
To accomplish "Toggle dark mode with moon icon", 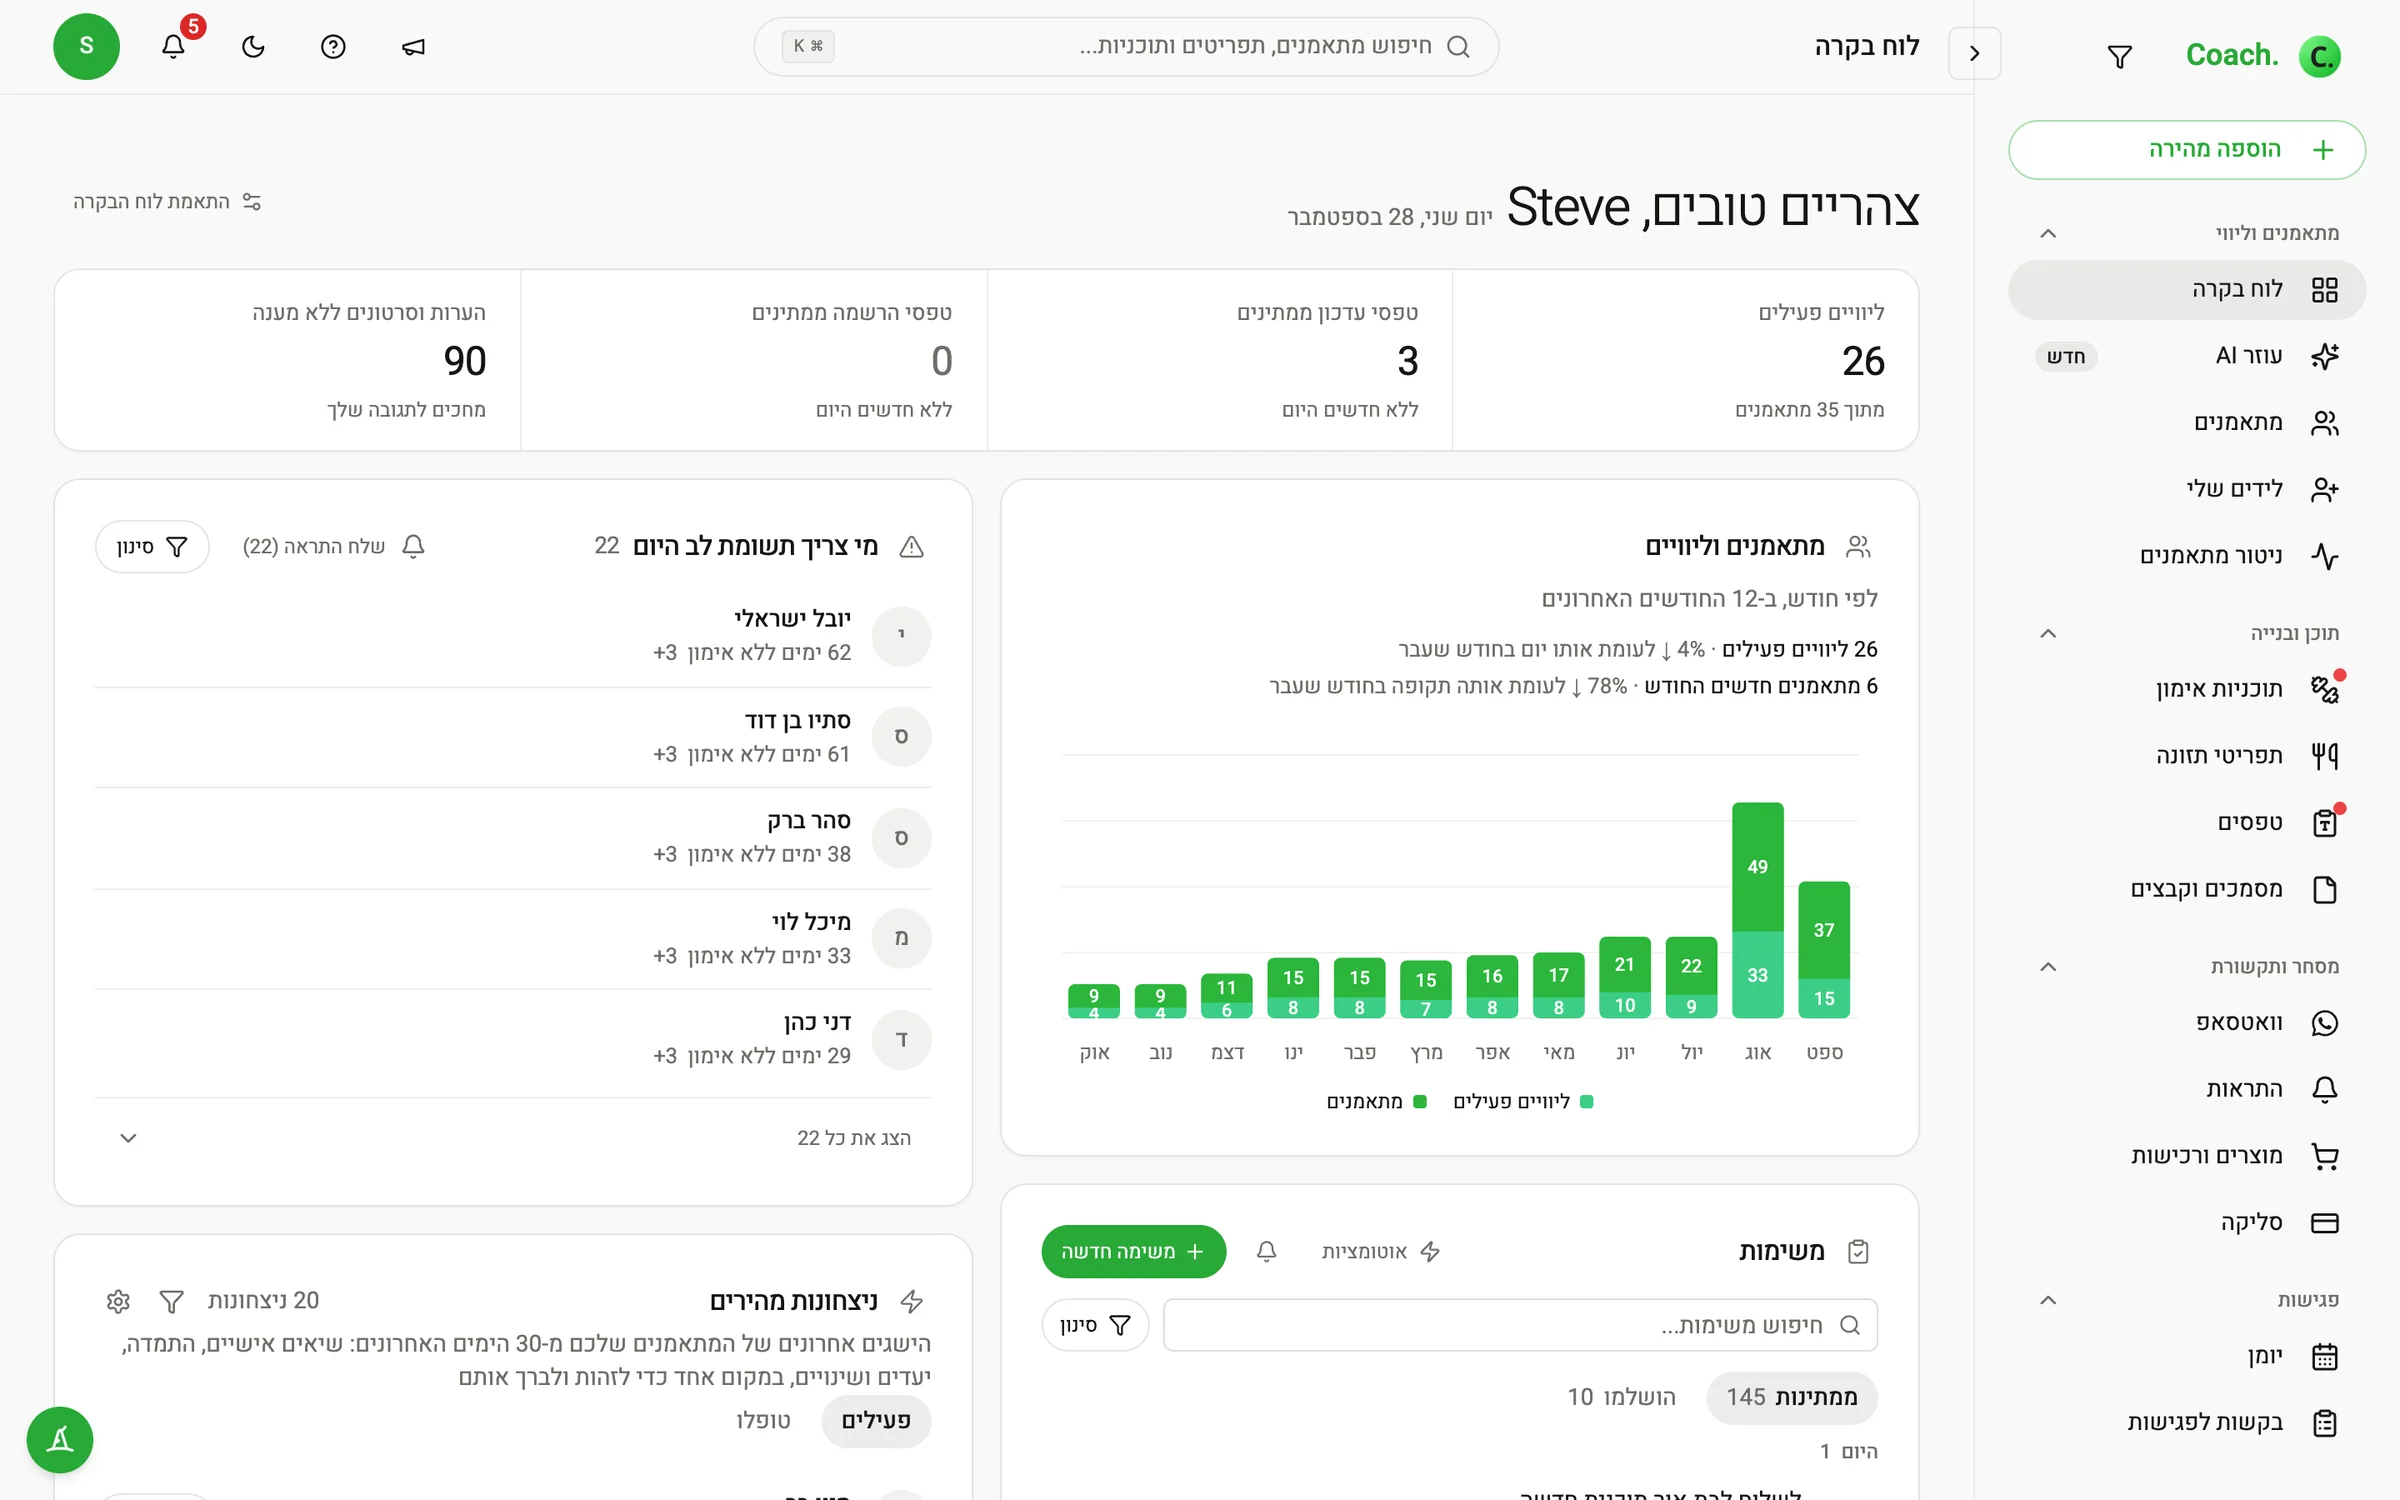I will (253, 46).
